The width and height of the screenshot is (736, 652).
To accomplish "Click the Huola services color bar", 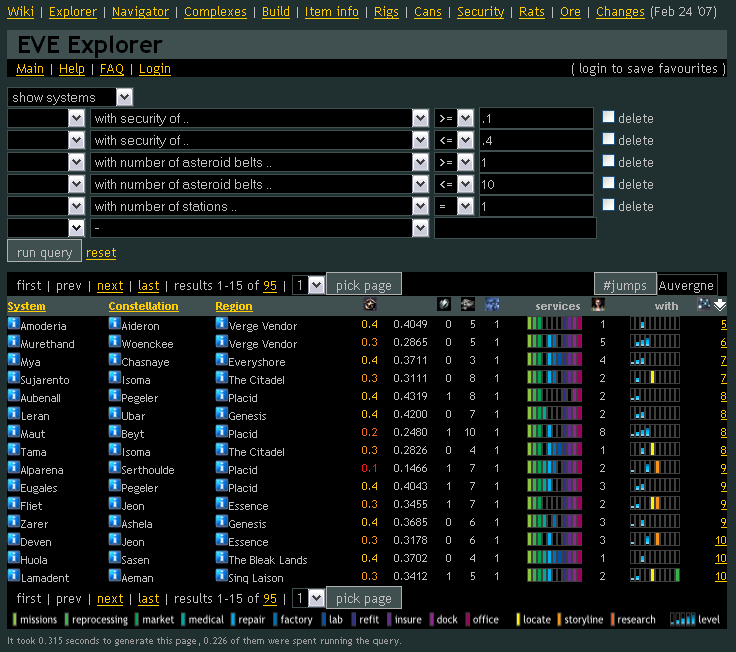I will coord(554,558).
